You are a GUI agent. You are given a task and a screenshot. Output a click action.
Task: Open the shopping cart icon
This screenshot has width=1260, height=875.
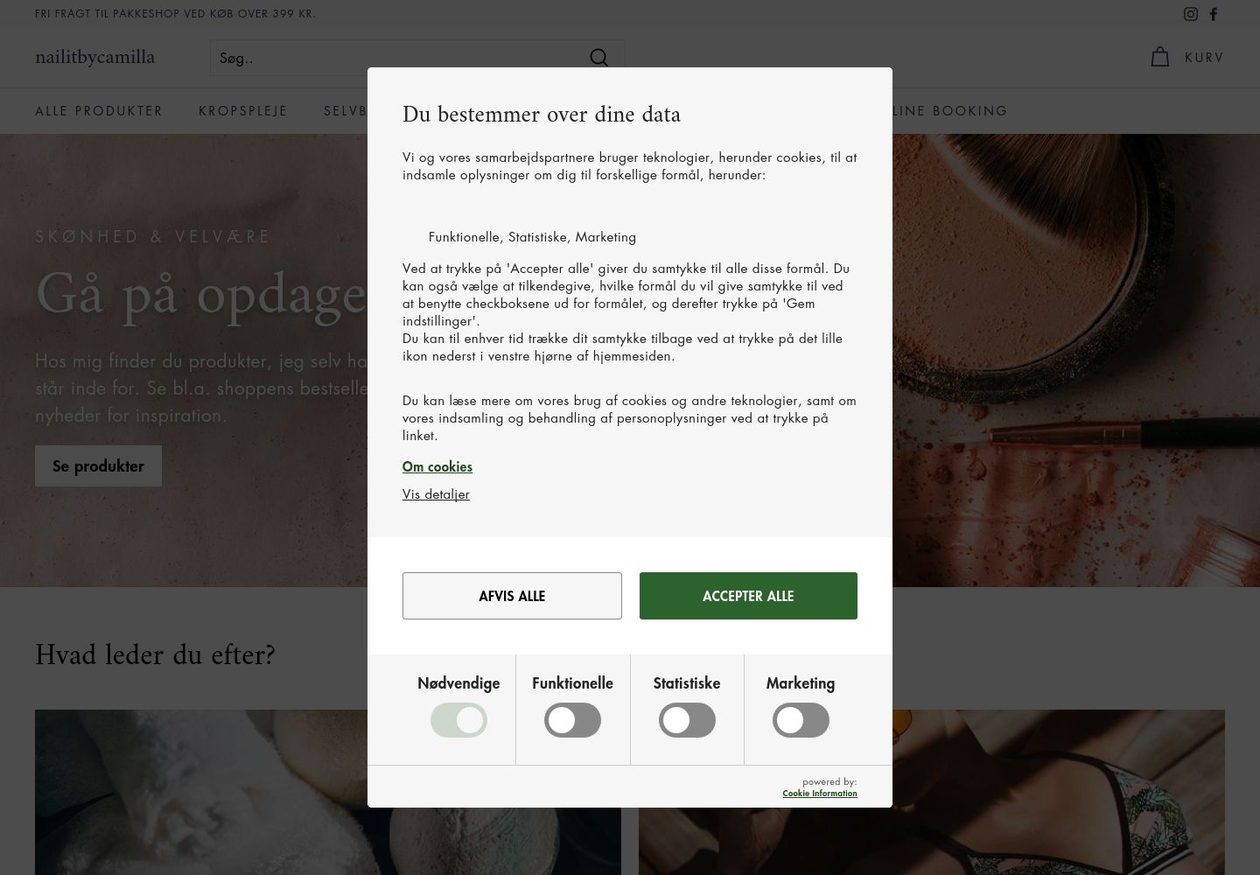pyautogui.click(x=1160, y=57)
